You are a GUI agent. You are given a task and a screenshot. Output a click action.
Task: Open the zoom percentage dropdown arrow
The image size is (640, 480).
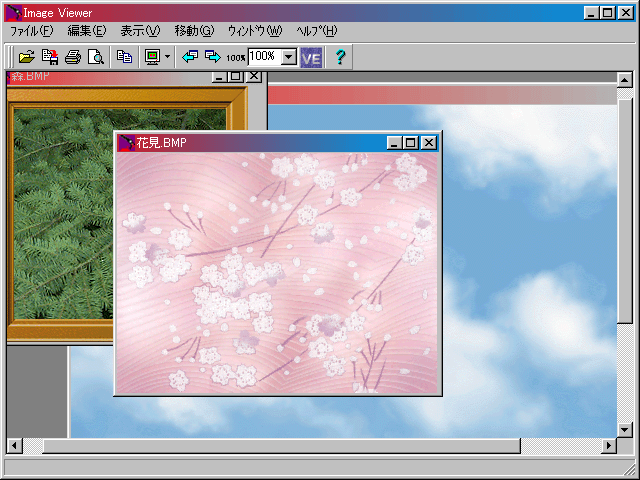(x=289, y=57)
